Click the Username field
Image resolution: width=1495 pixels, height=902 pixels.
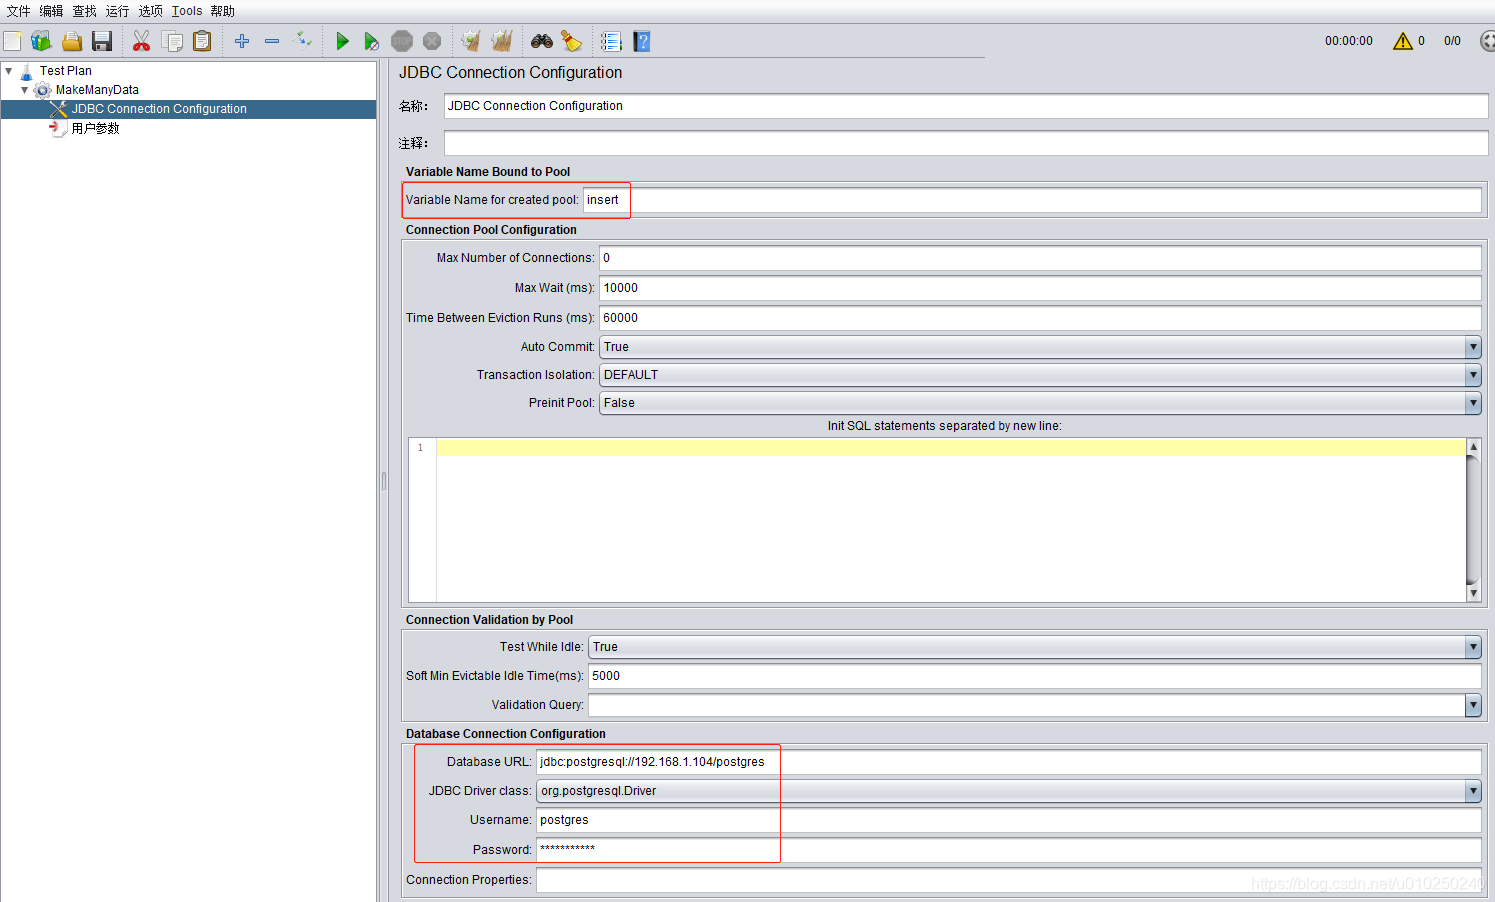click(1008, 820)
